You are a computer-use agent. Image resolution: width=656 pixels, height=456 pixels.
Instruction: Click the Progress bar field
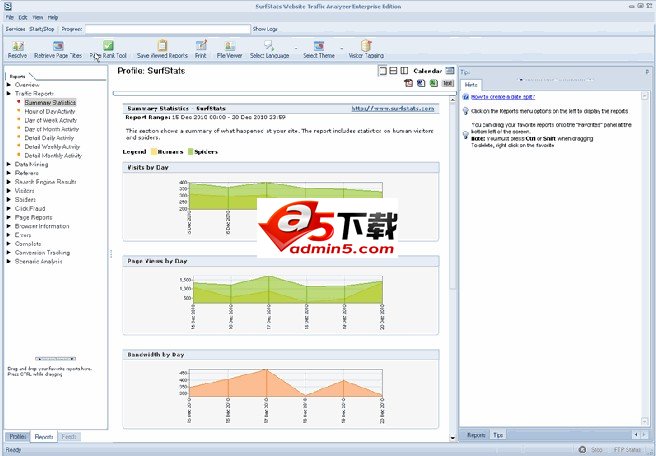[x=168, y=29]
